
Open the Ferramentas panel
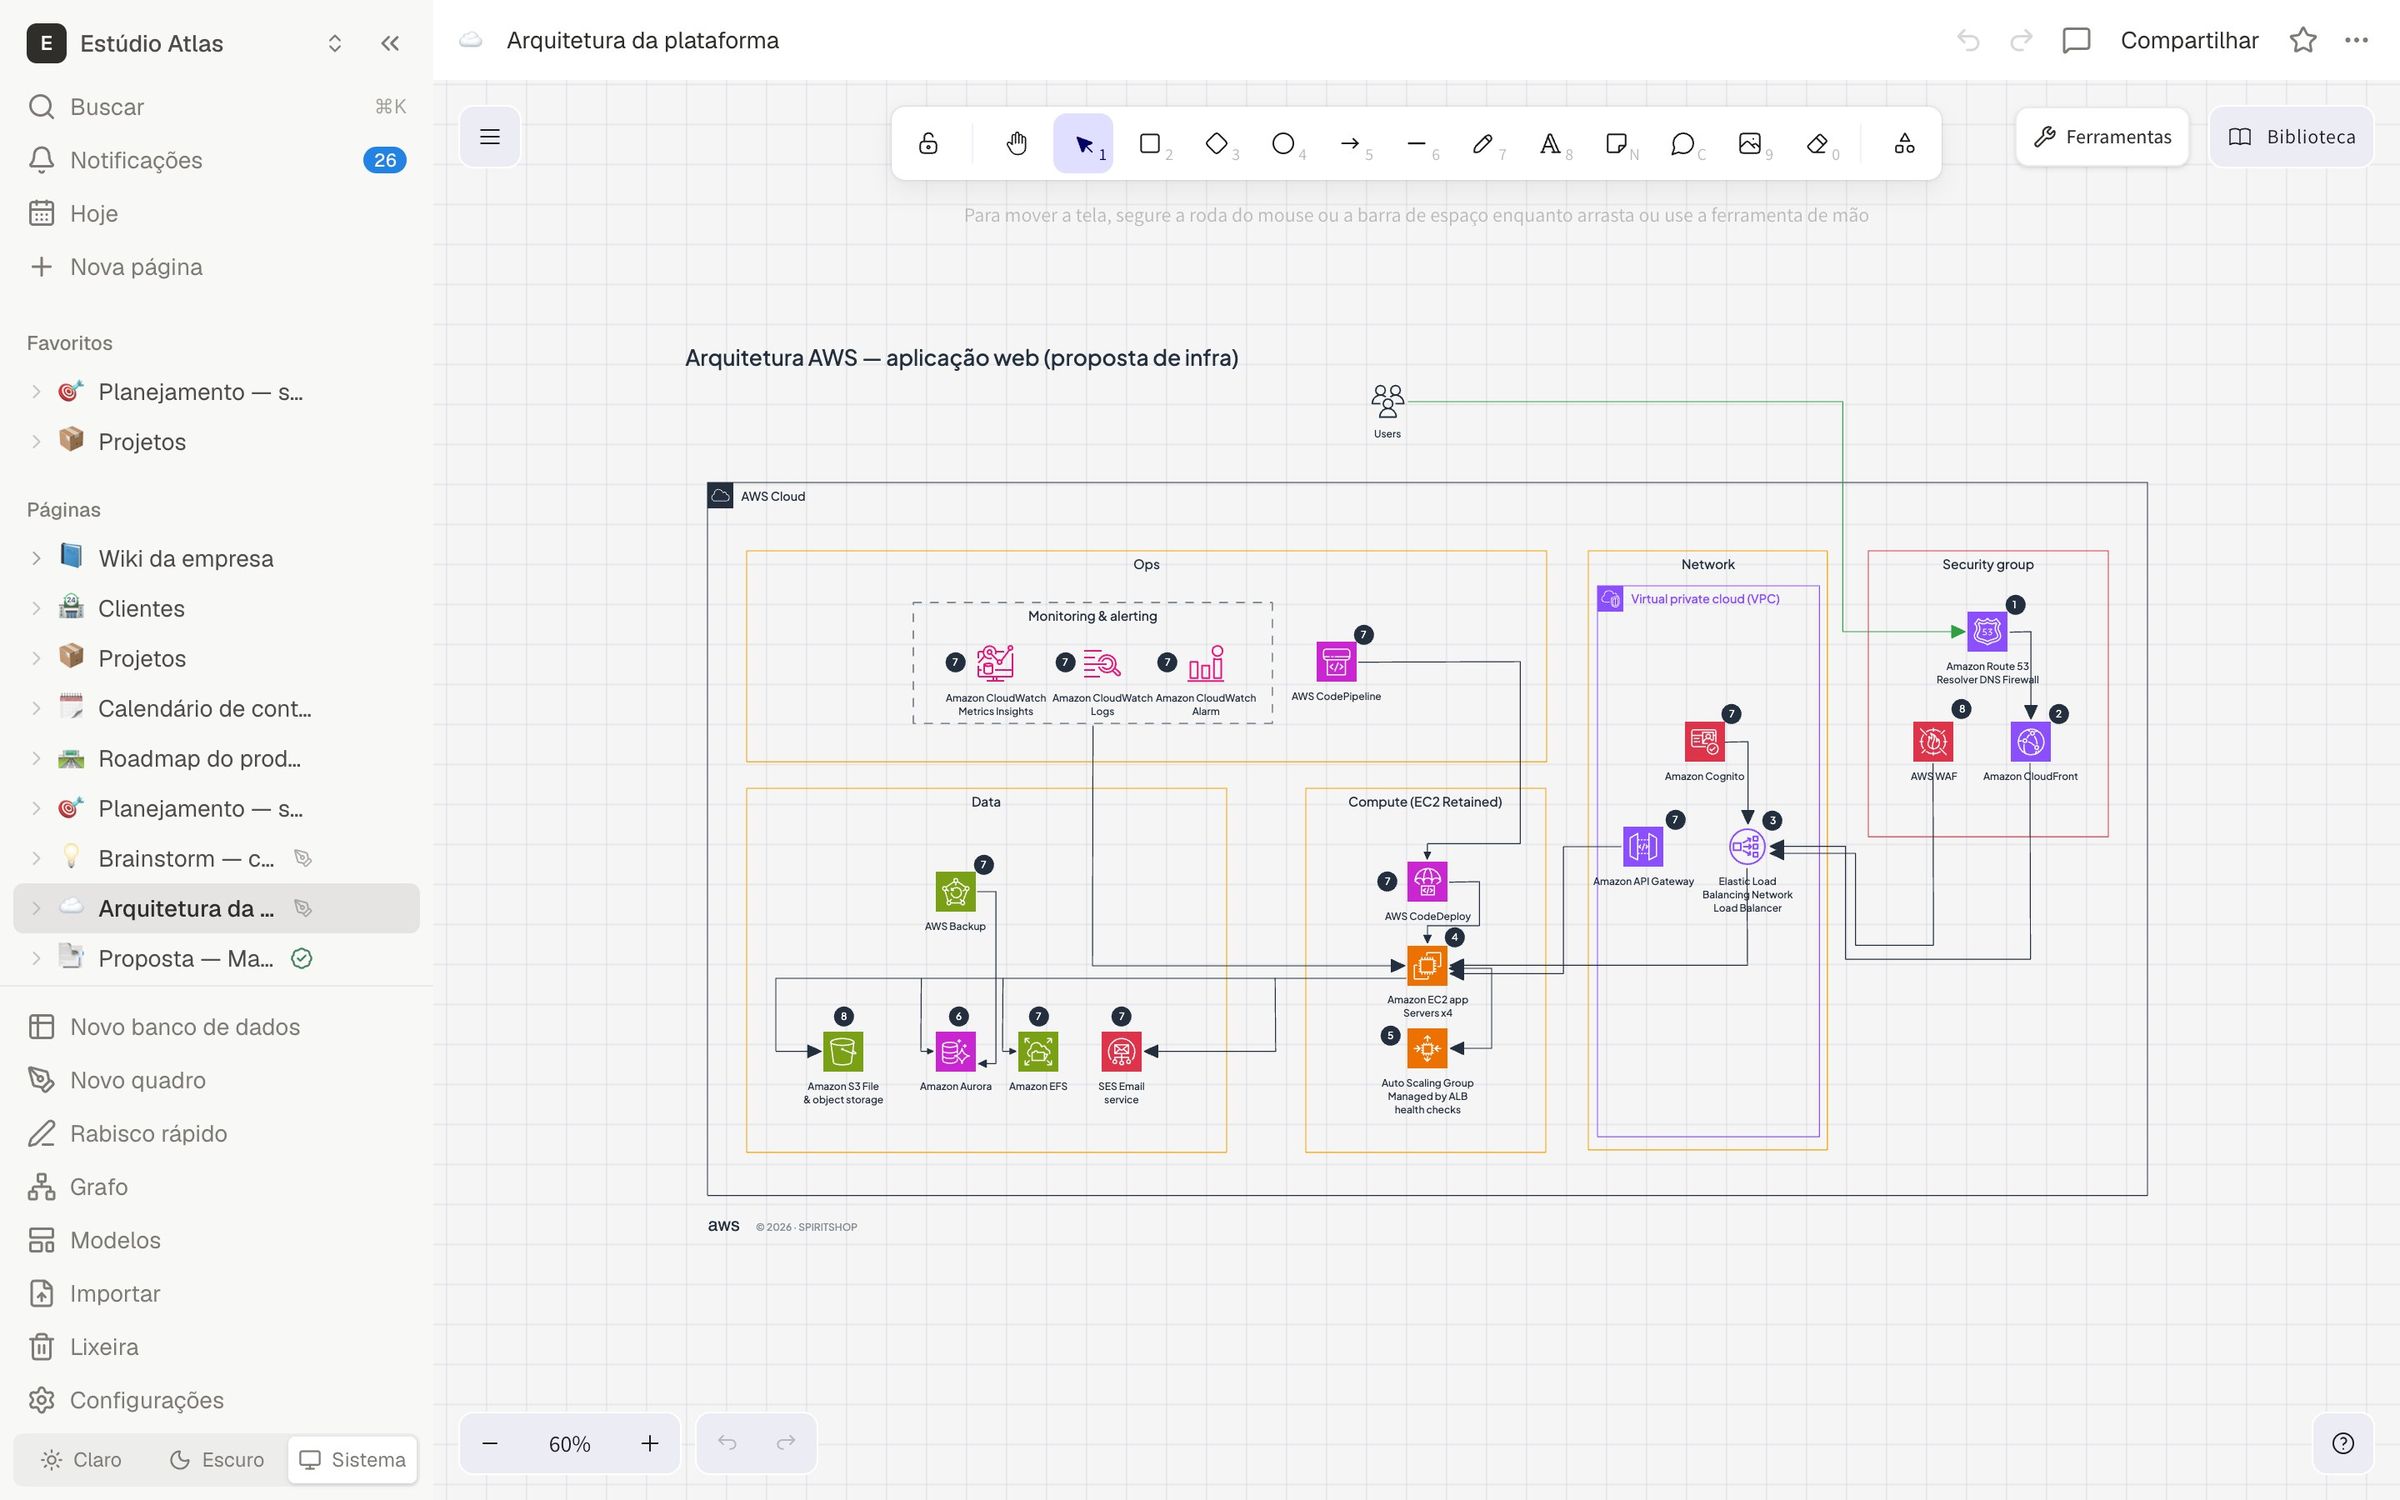point(2102,137)
